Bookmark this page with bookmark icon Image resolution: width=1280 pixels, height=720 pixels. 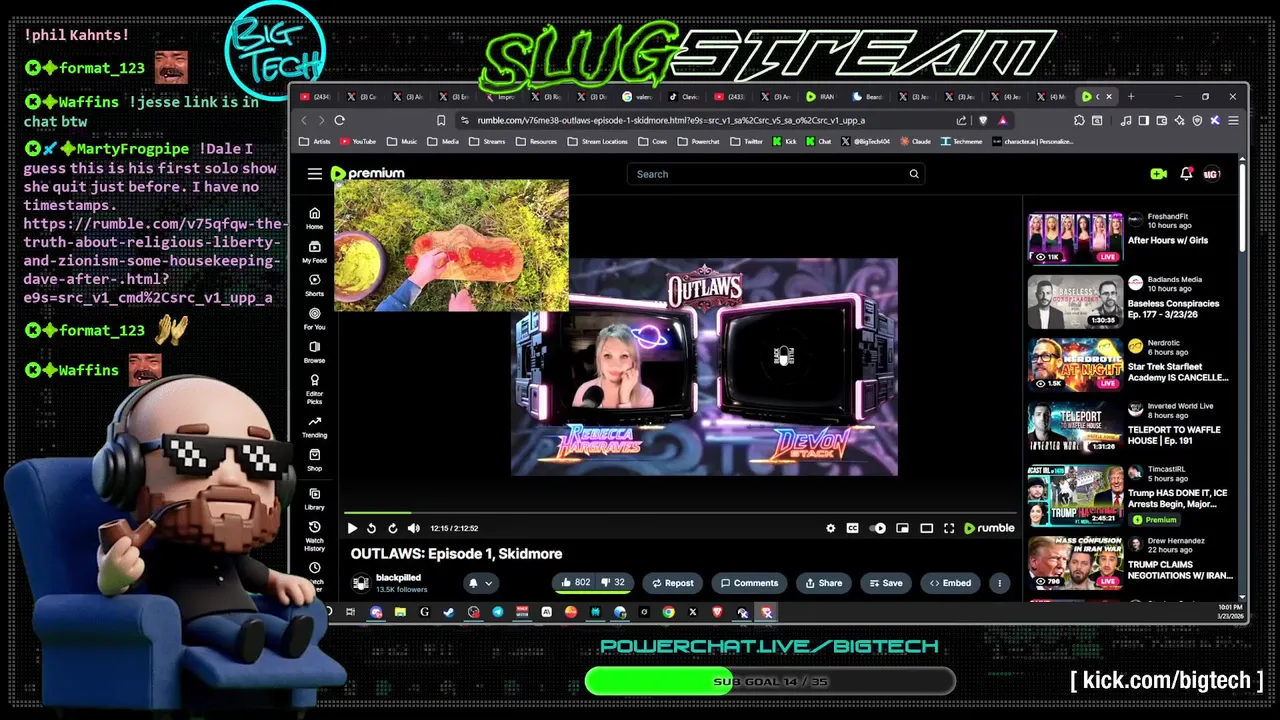pos(441,120)
